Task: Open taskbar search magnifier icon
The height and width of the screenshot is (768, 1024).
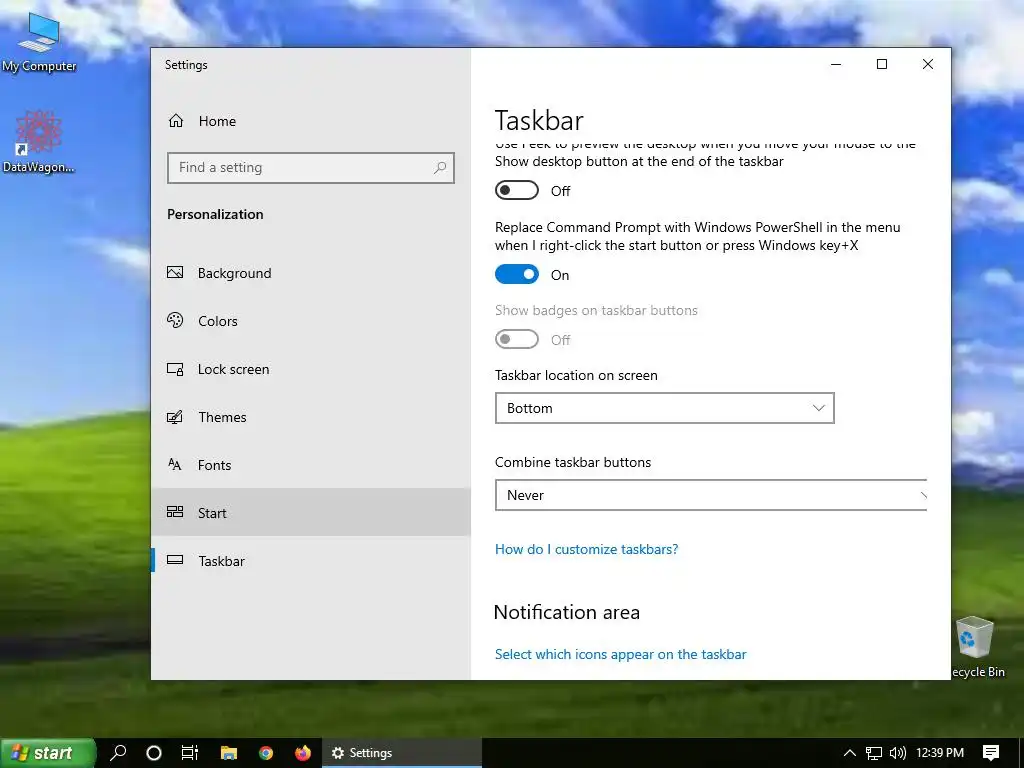Action: point(118,753)
